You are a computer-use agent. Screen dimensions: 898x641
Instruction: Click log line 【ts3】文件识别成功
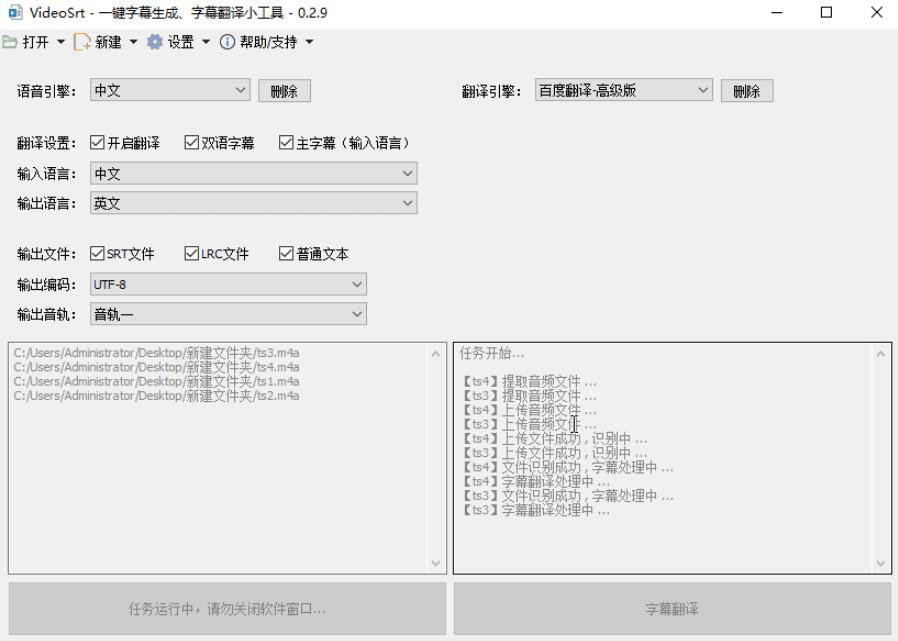(567, 496)
